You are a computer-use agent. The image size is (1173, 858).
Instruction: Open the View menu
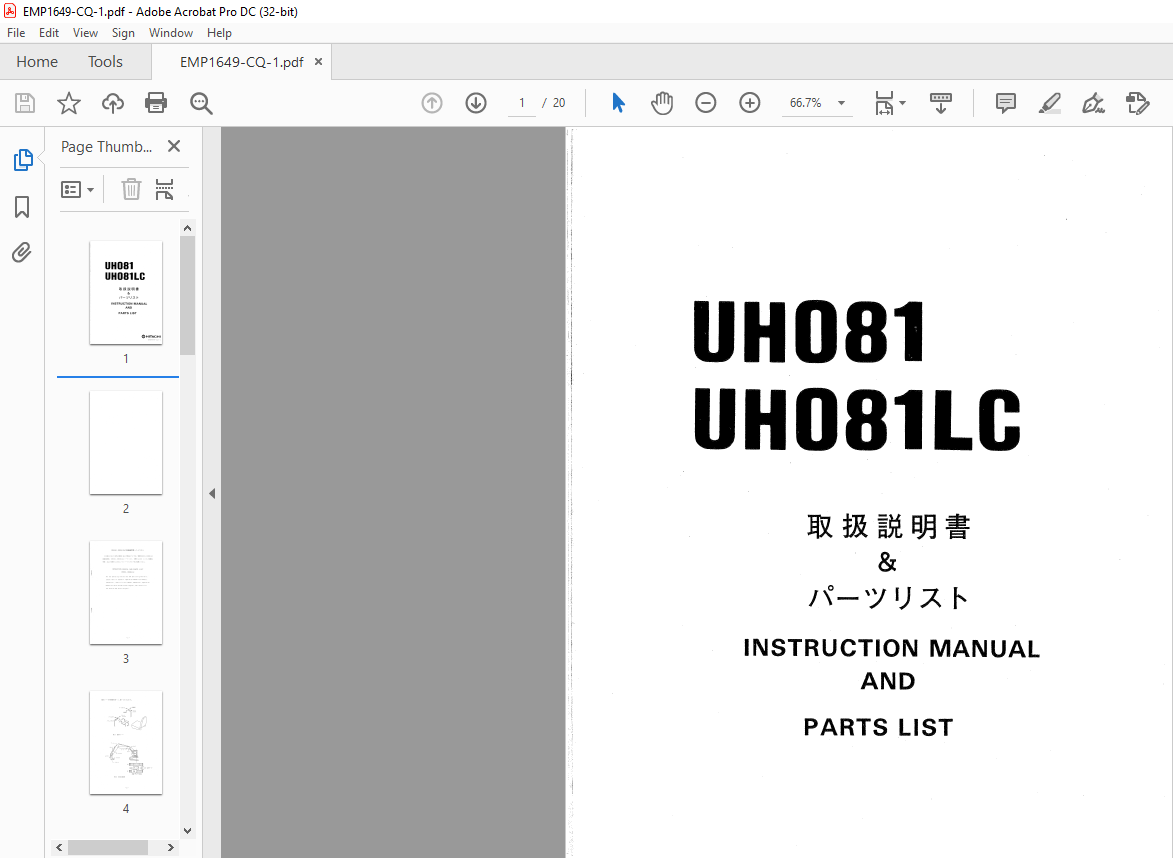pos(85,33)
